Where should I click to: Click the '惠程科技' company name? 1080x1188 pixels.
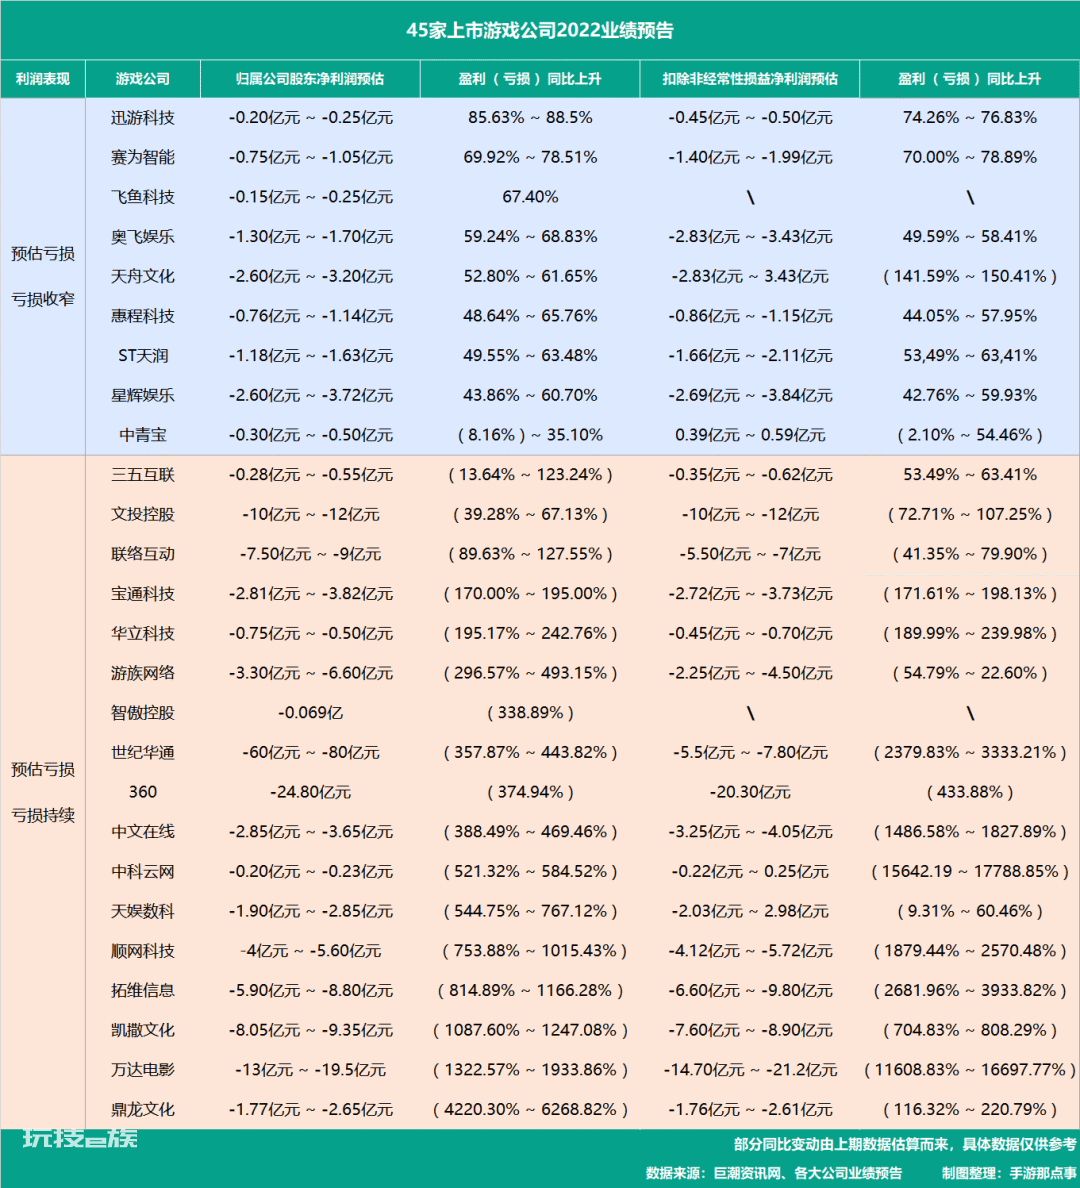click(x=142, y=316)
